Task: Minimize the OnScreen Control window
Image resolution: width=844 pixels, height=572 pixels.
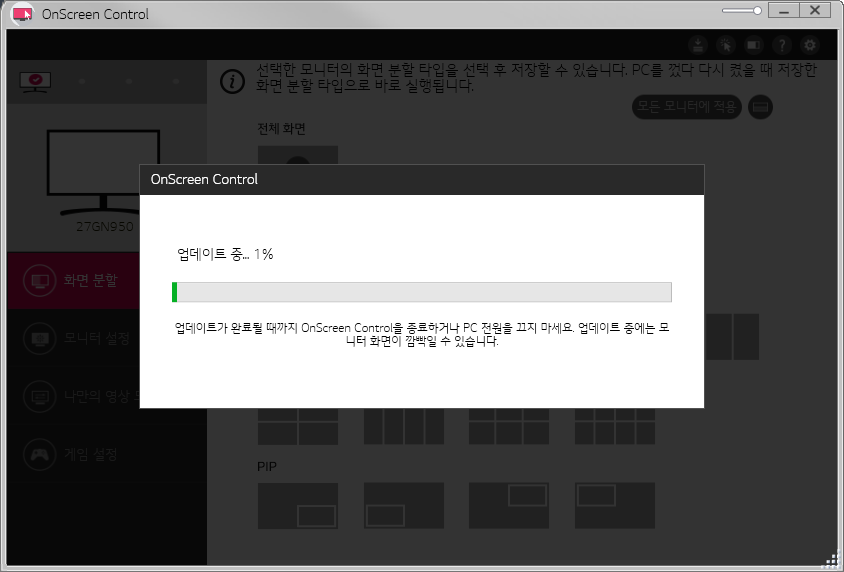Action: (x=784, y=11)
